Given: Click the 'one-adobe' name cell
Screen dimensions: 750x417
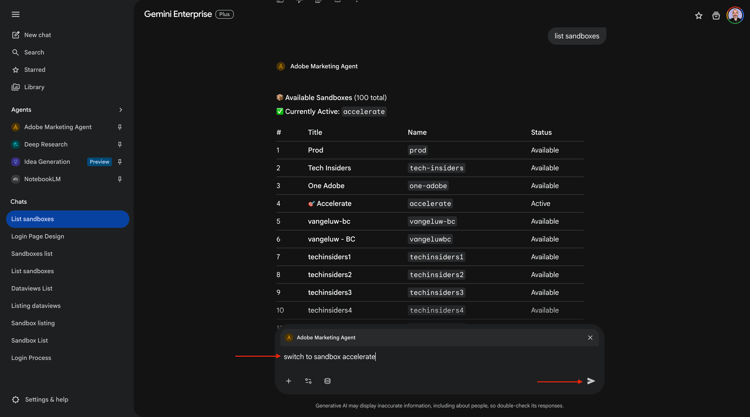Looking at the screenshot, I should [x=428, y=186].
